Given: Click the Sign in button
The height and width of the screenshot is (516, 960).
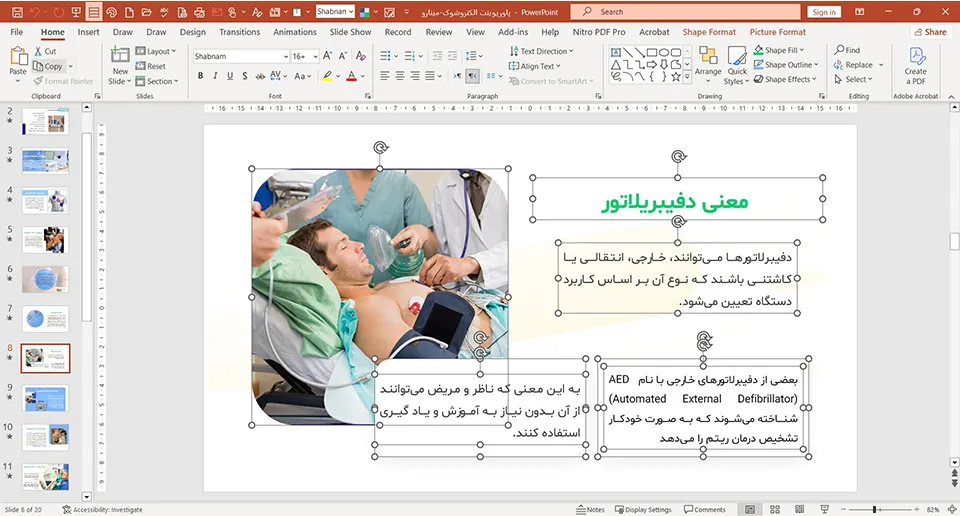Looking at the screenshot, I should tap(824, 12).
